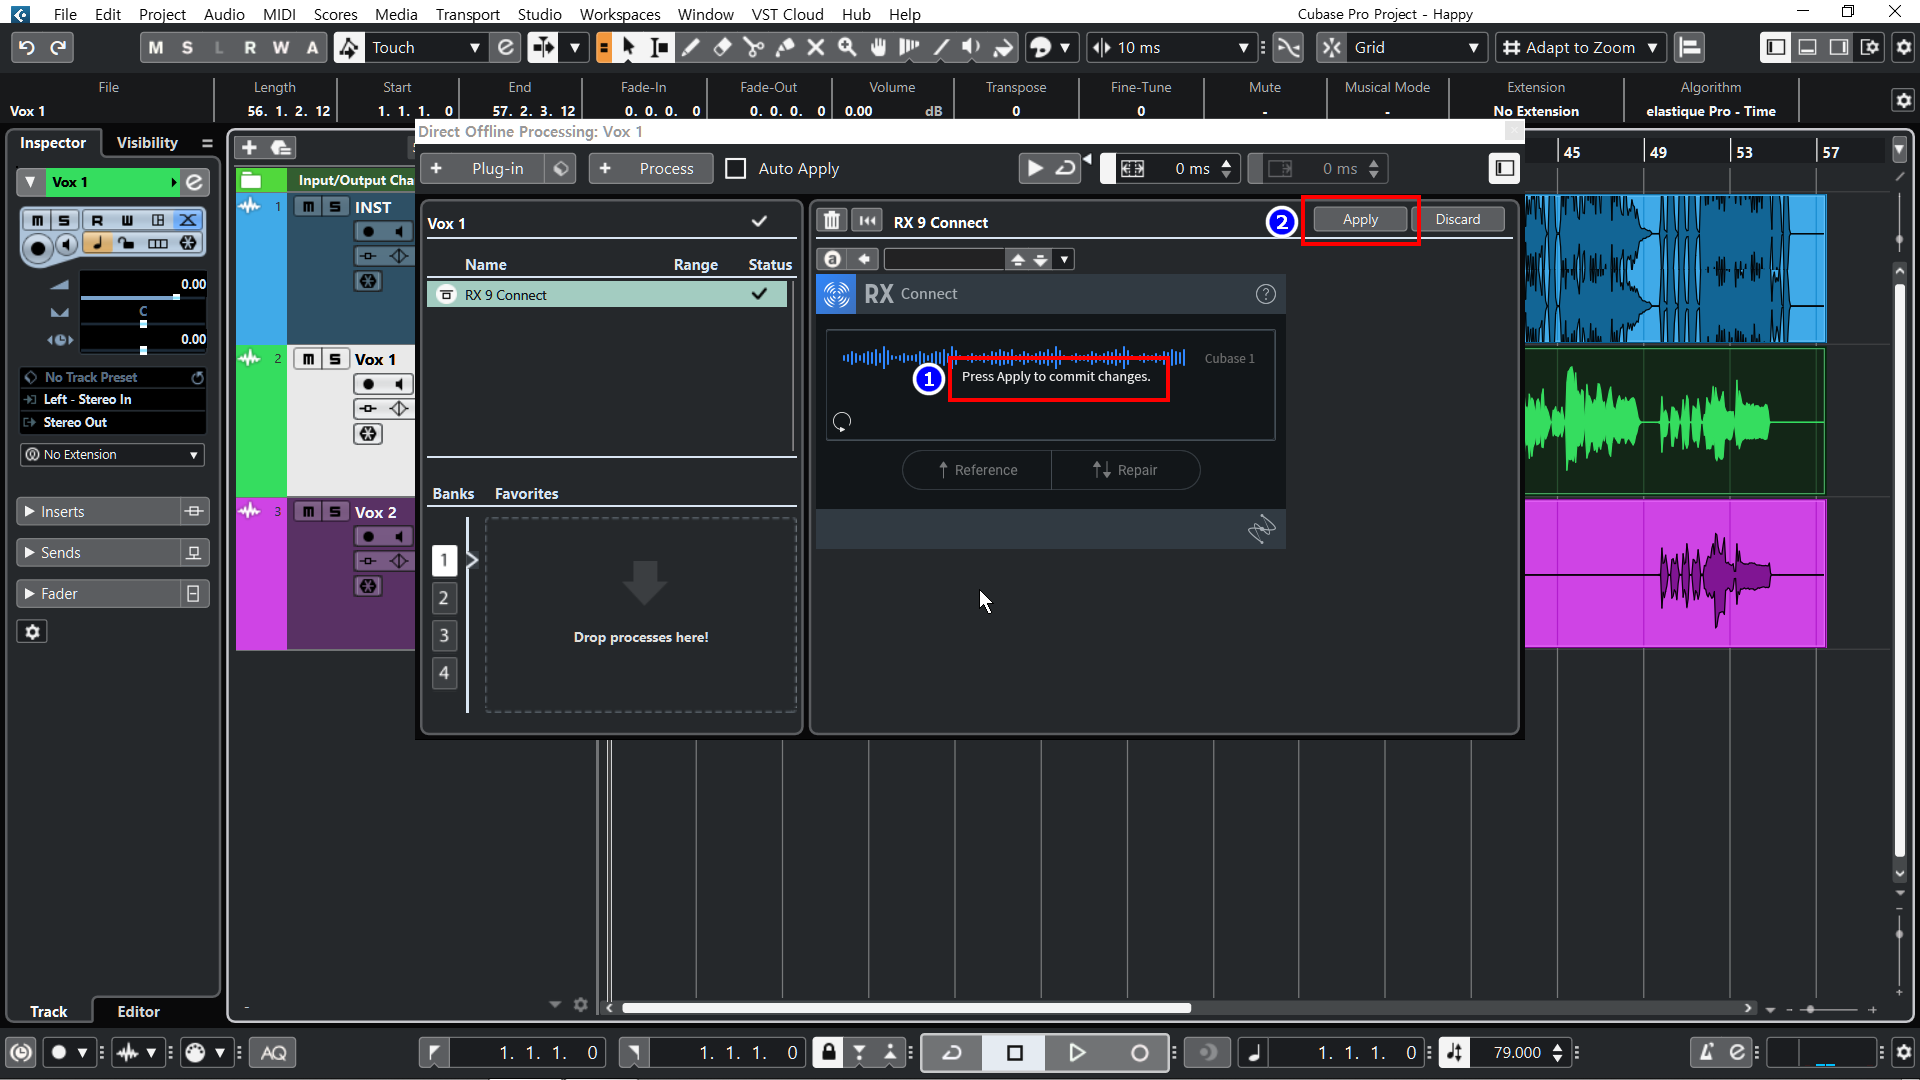Click the RX Connect help icon
The width and height of the screenshot is (1920, 1080).
[x=1265, y=294]
